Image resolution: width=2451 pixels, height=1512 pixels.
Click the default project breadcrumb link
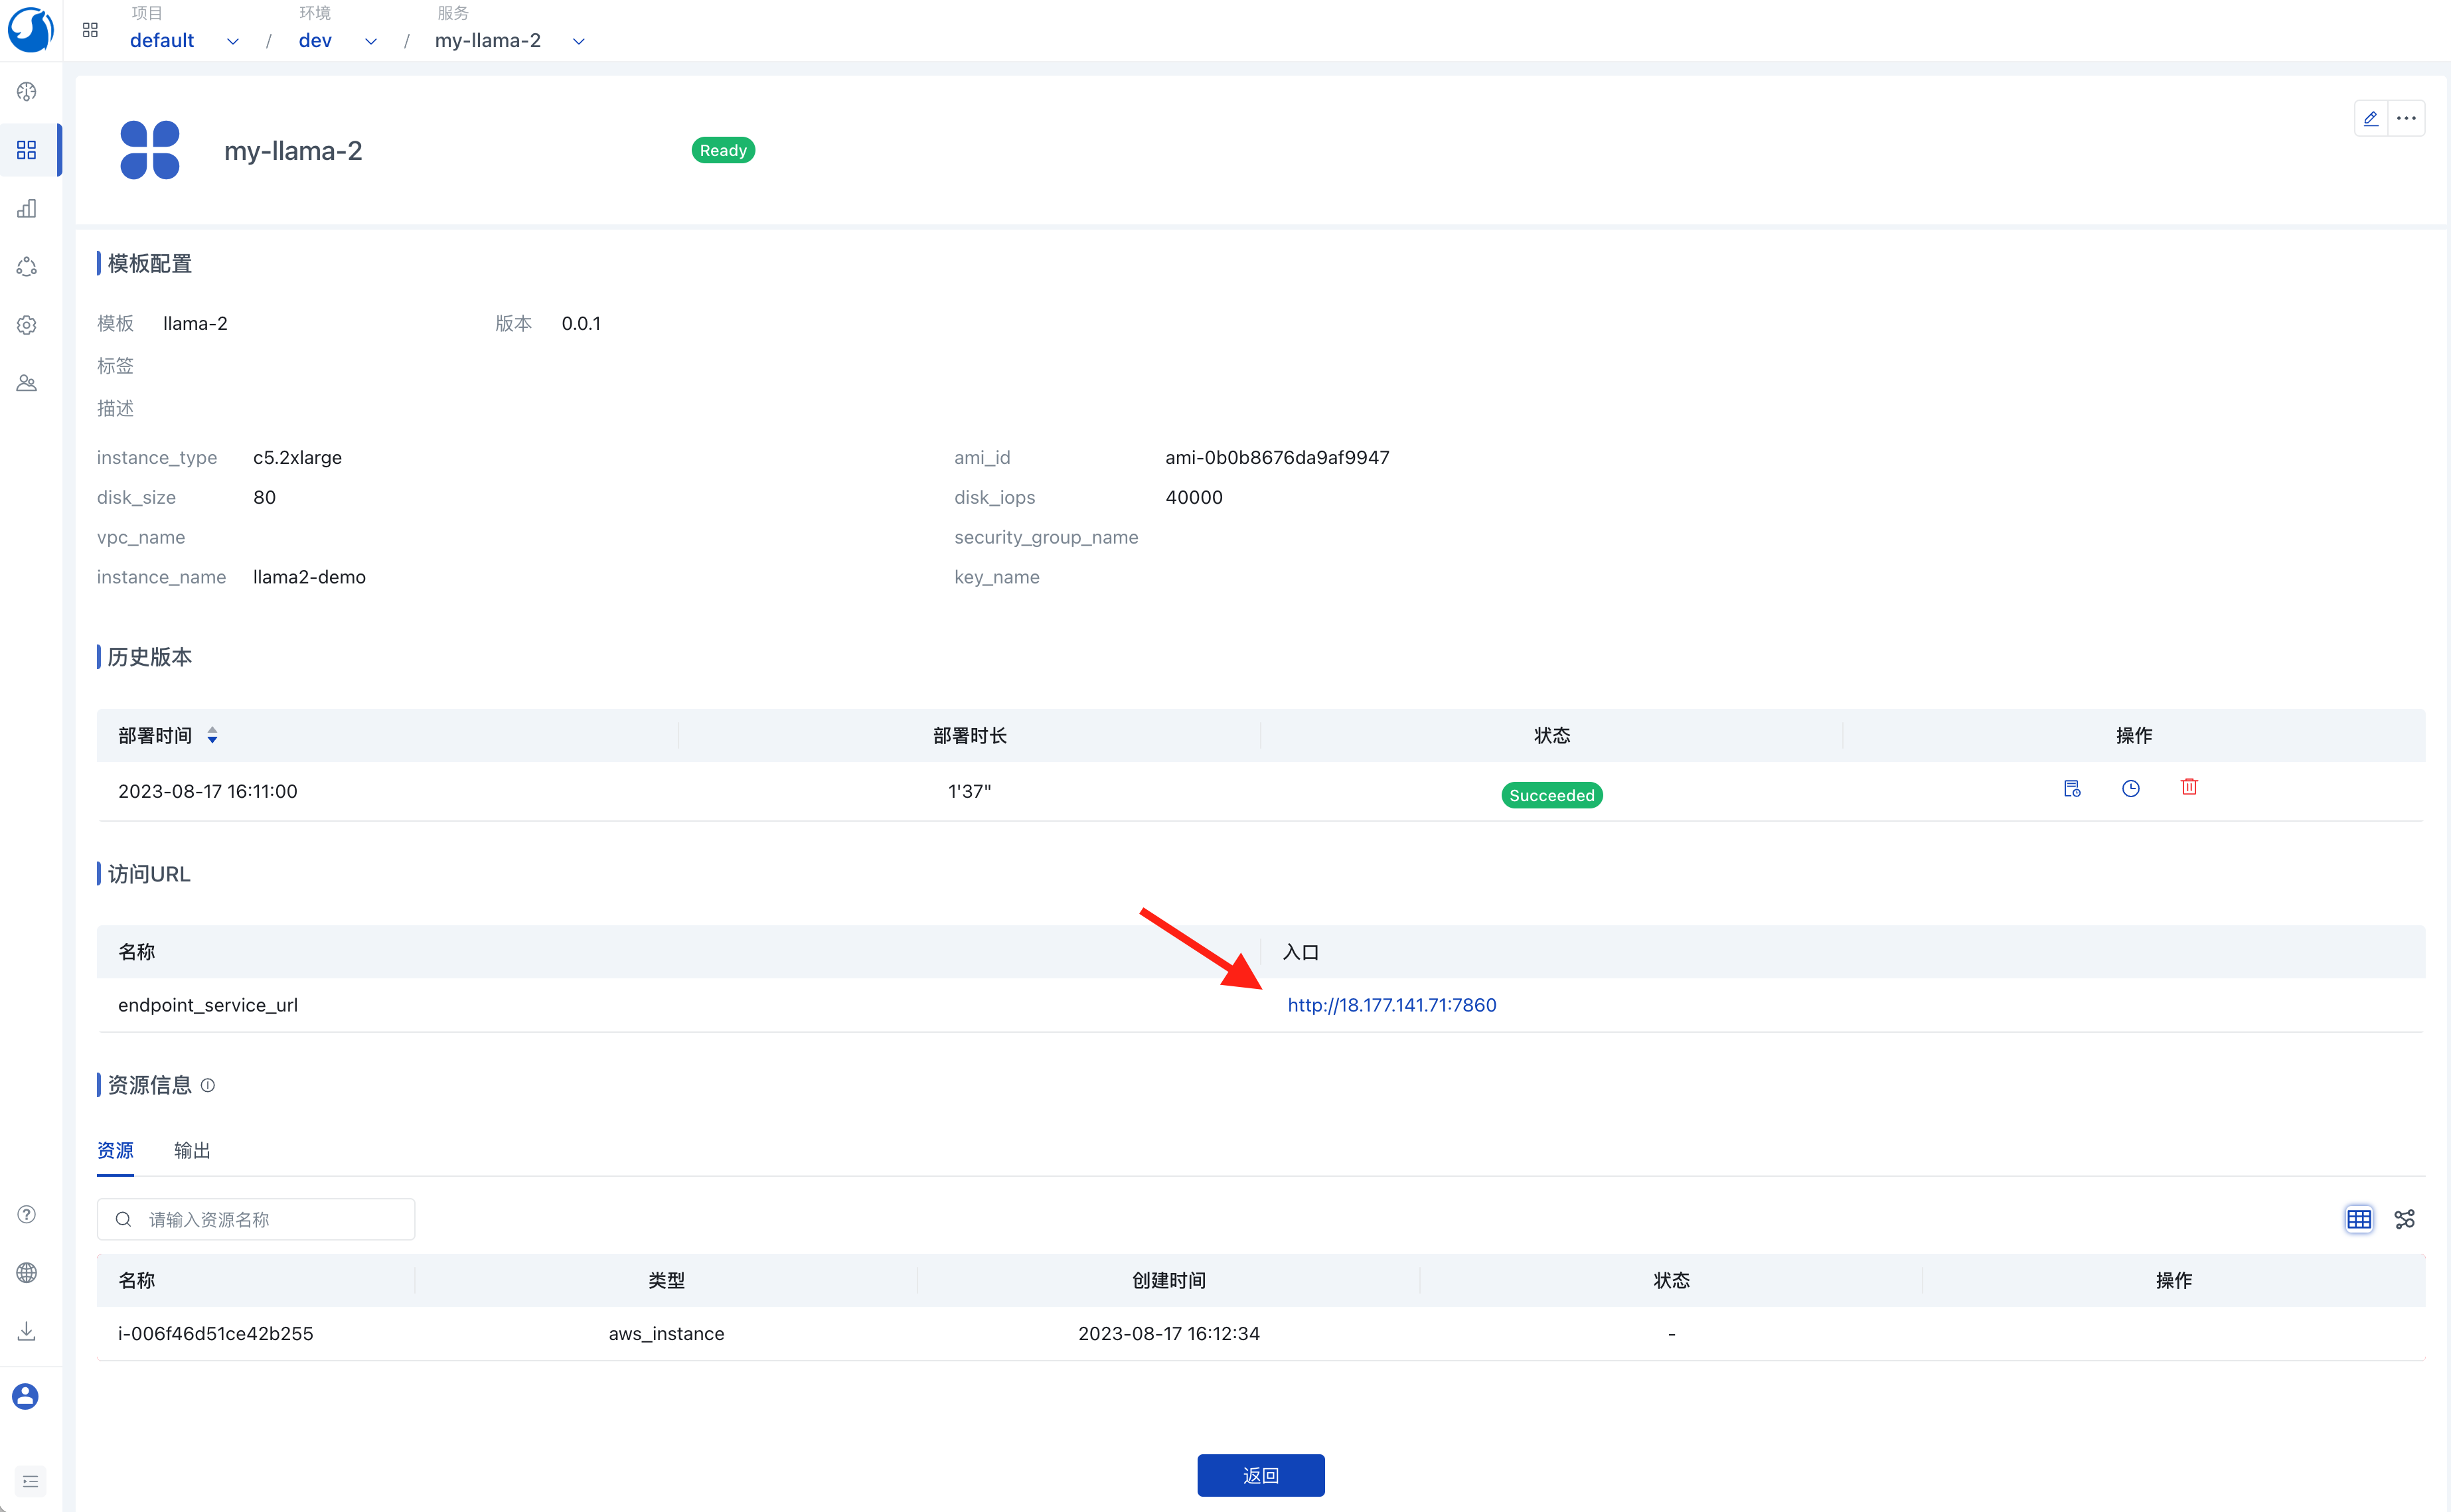[x=162, y=40]
